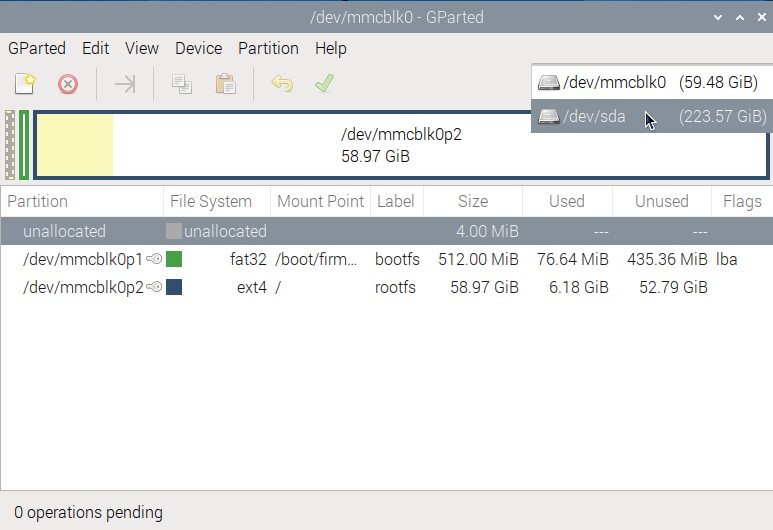This screenshot has height=530, width=773.
Task: Click the 512.00 MiB size value
Action: [478, 259]
